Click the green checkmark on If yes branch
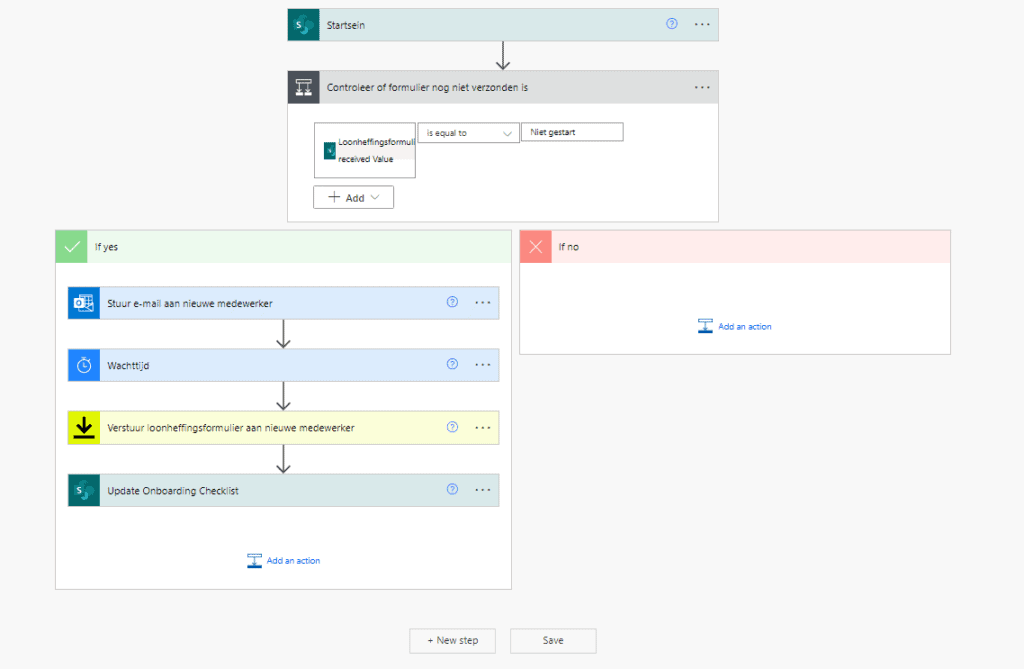The image size is (1024, 669). point(71,247)
